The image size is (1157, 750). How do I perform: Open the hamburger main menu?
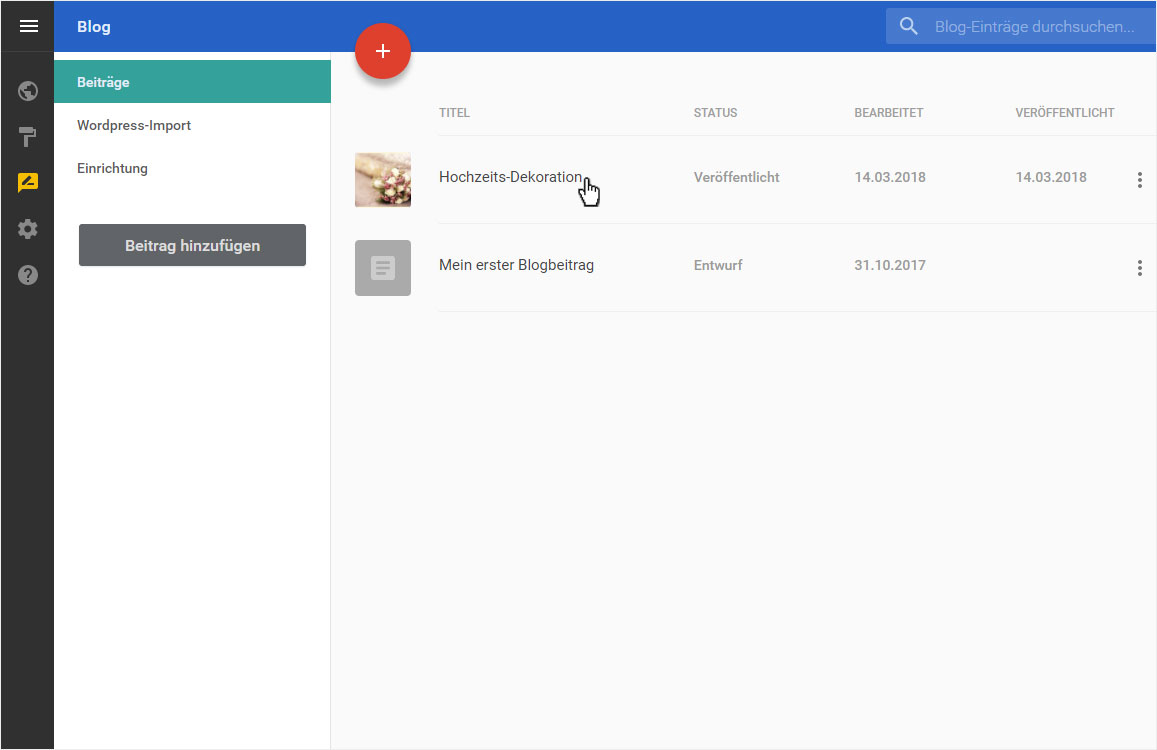pos(29,27)
